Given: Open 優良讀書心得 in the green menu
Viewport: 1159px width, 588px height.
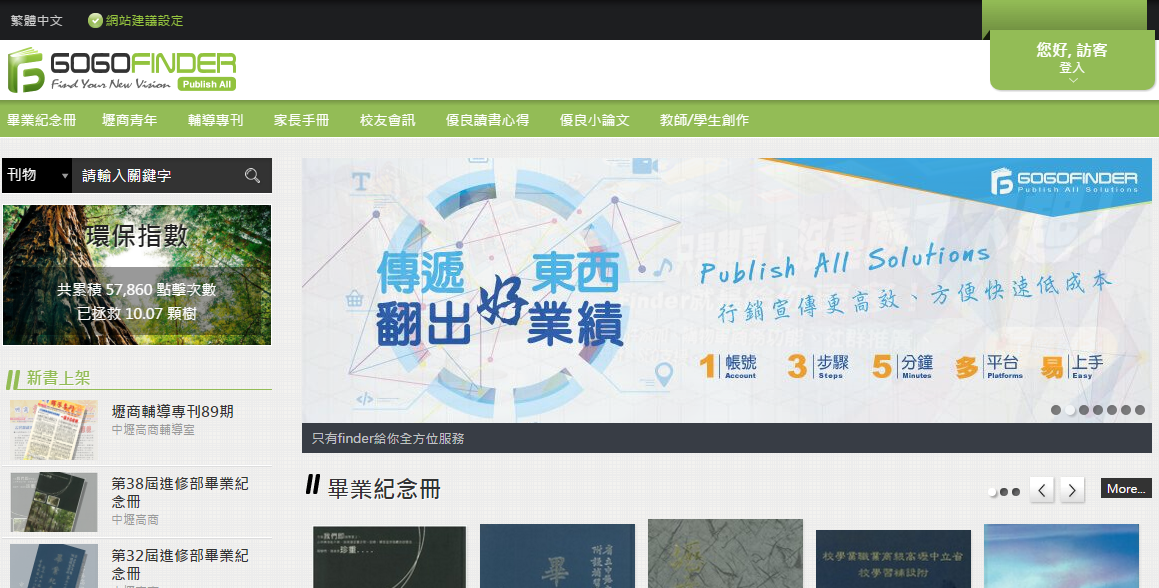Looking at the screenshot, I should coord(487,120).
